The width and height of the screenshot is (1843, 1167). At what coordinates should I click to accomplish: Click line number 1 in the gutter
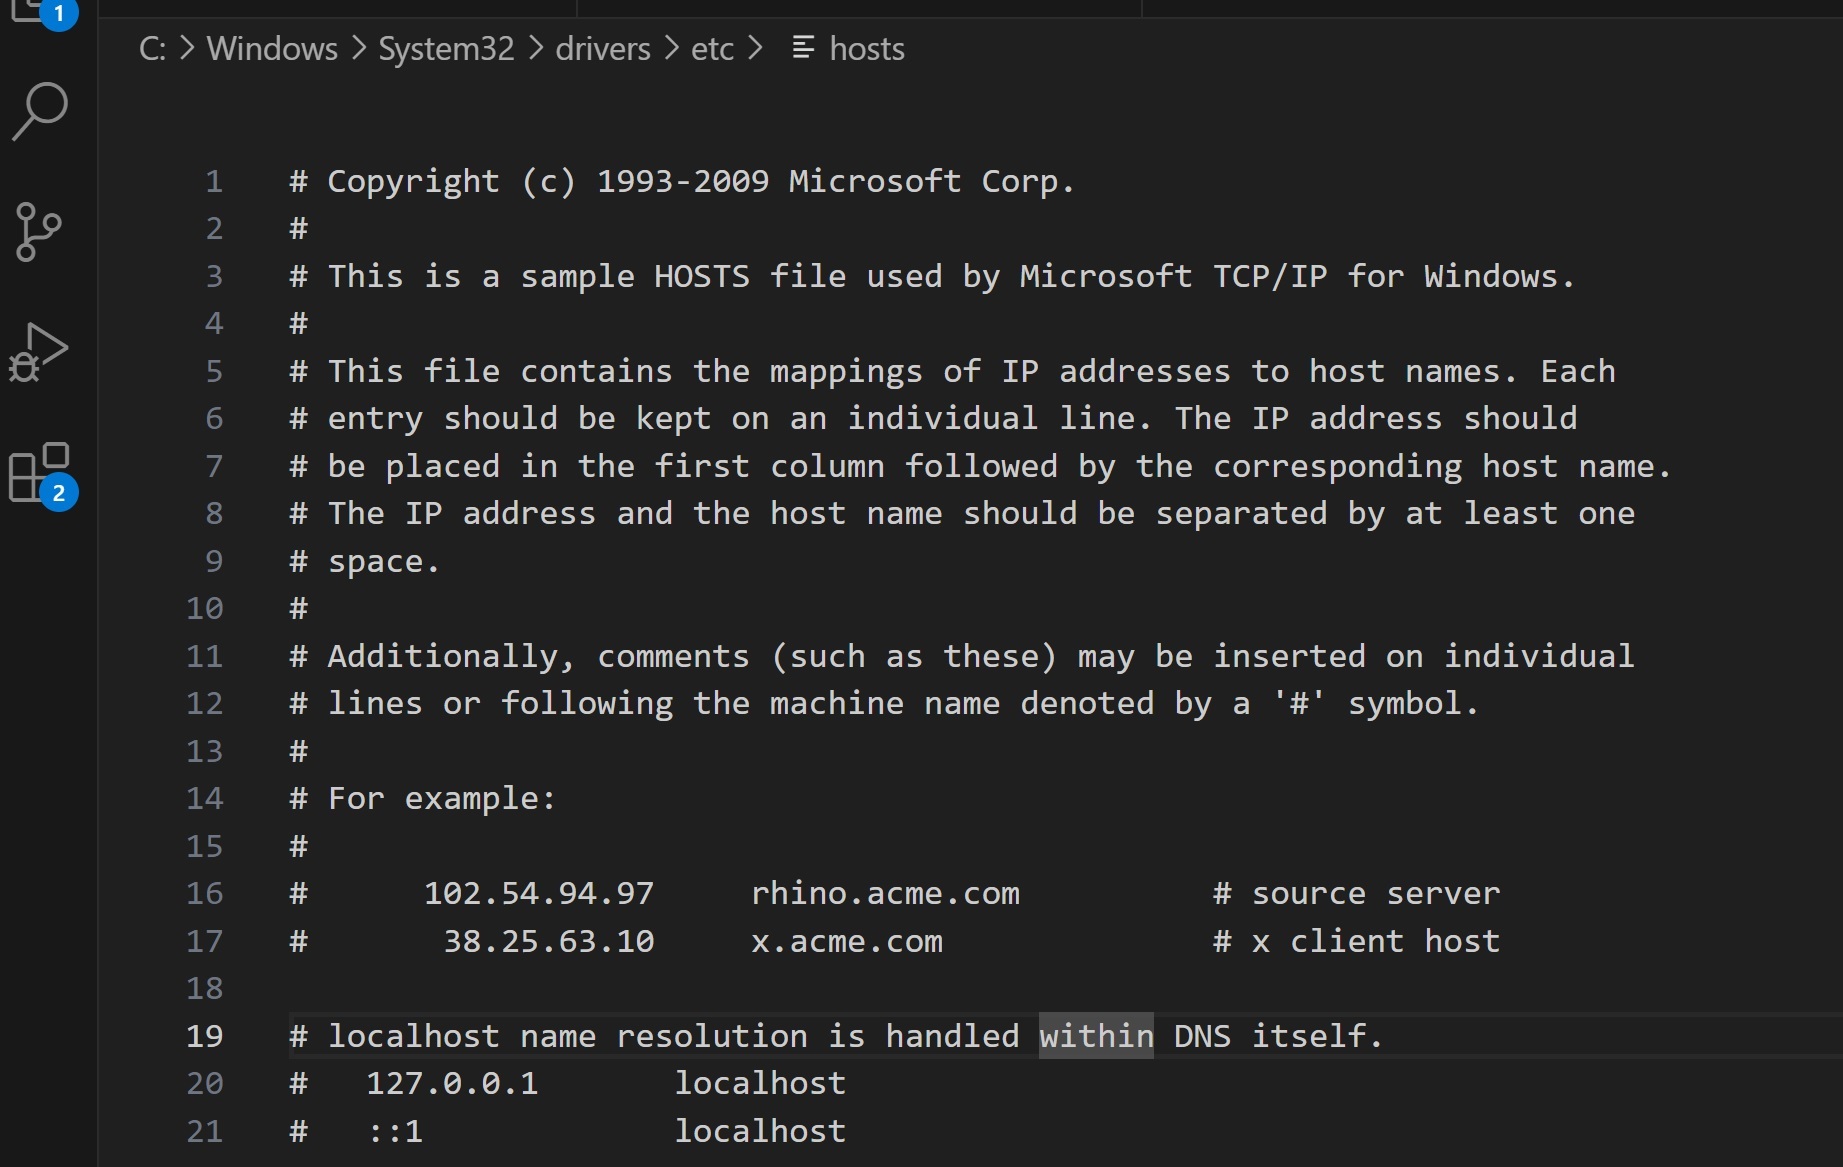[214, 181]
